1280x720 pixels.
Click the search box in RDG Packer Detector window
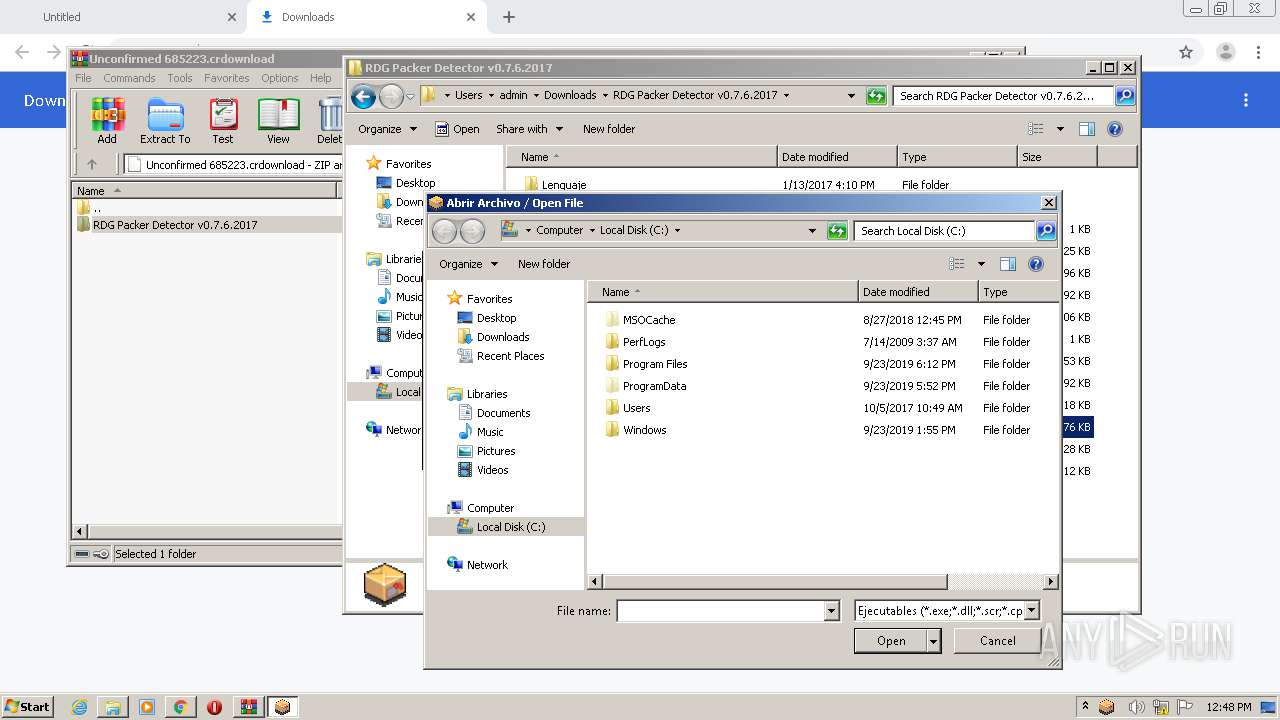pyautogui.click(x=1003, y=96)
